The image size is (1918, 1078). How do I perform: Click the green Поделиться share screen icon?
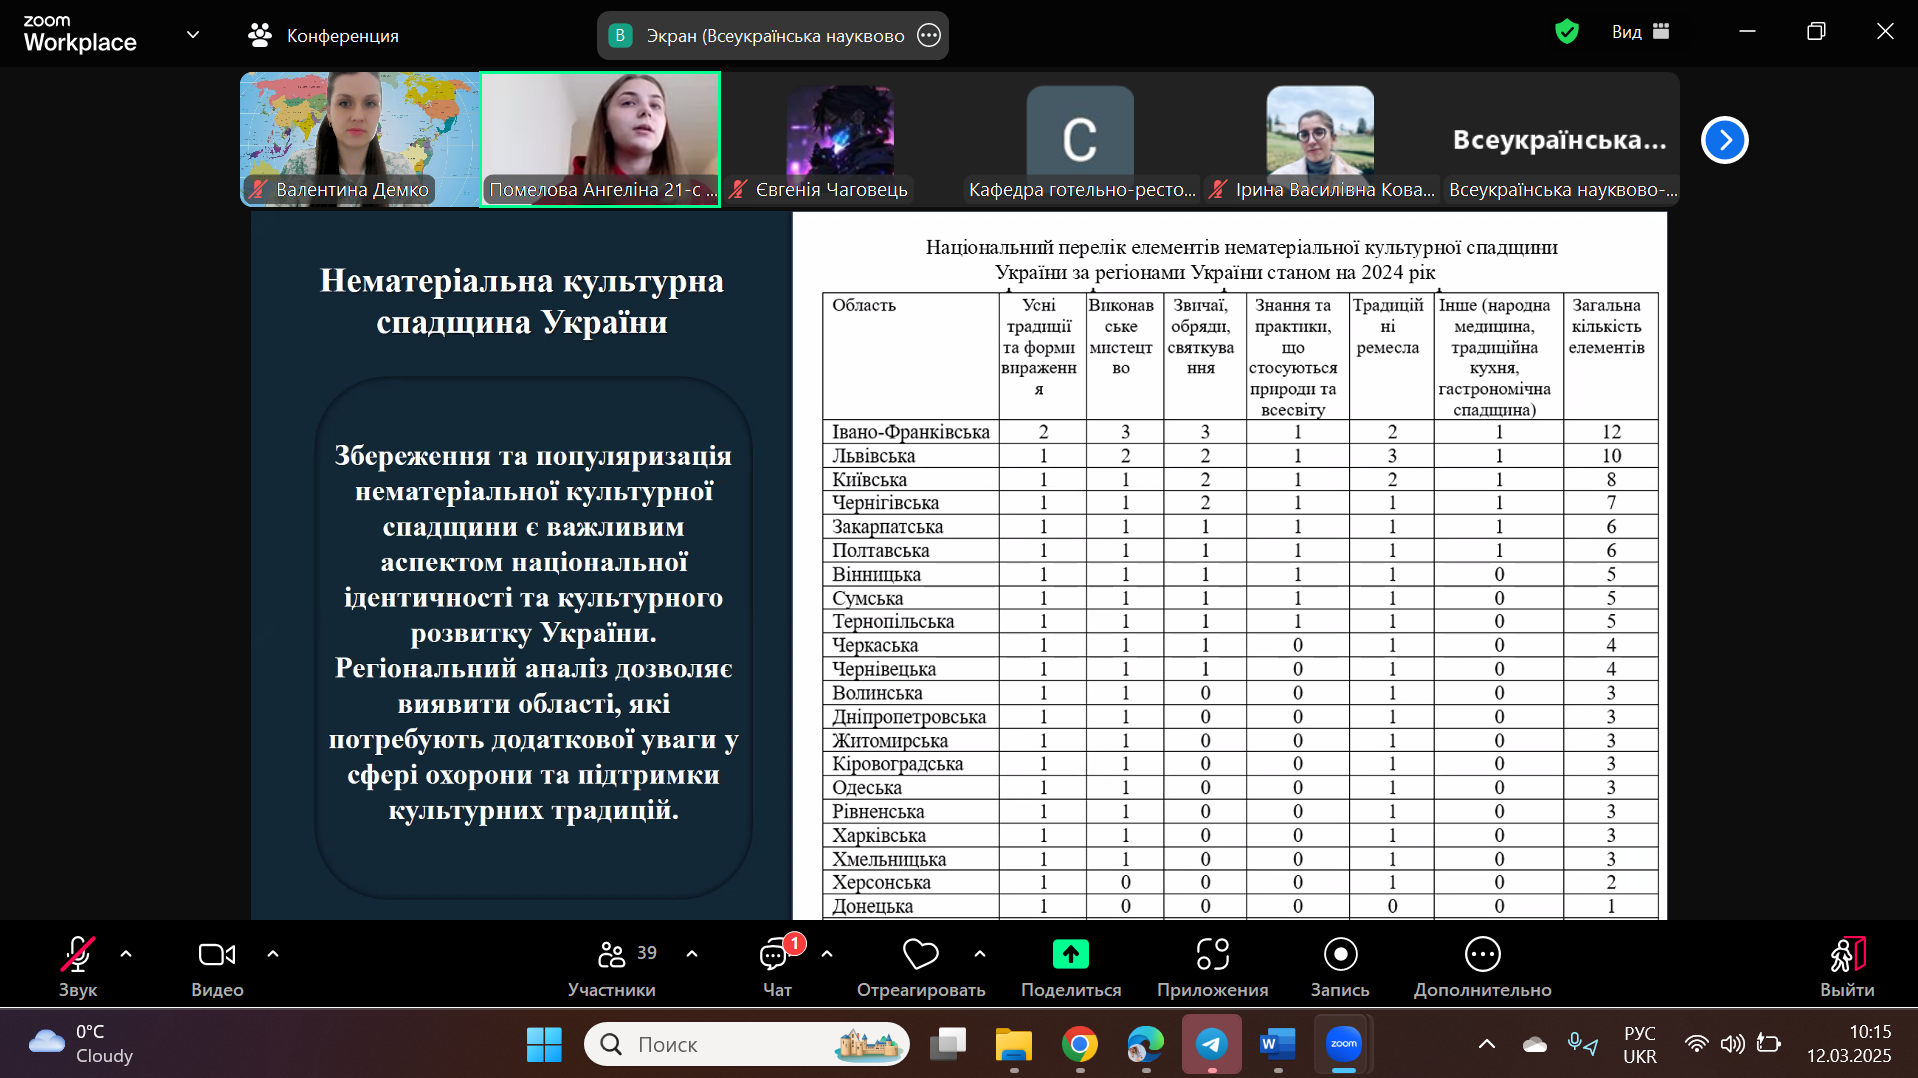pyautogui.click(x=1070, y=955)
